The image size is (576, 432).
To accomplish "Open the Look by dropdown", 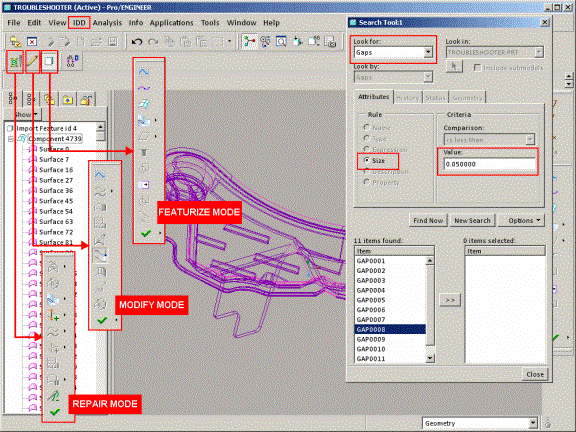I will [428, 78].
